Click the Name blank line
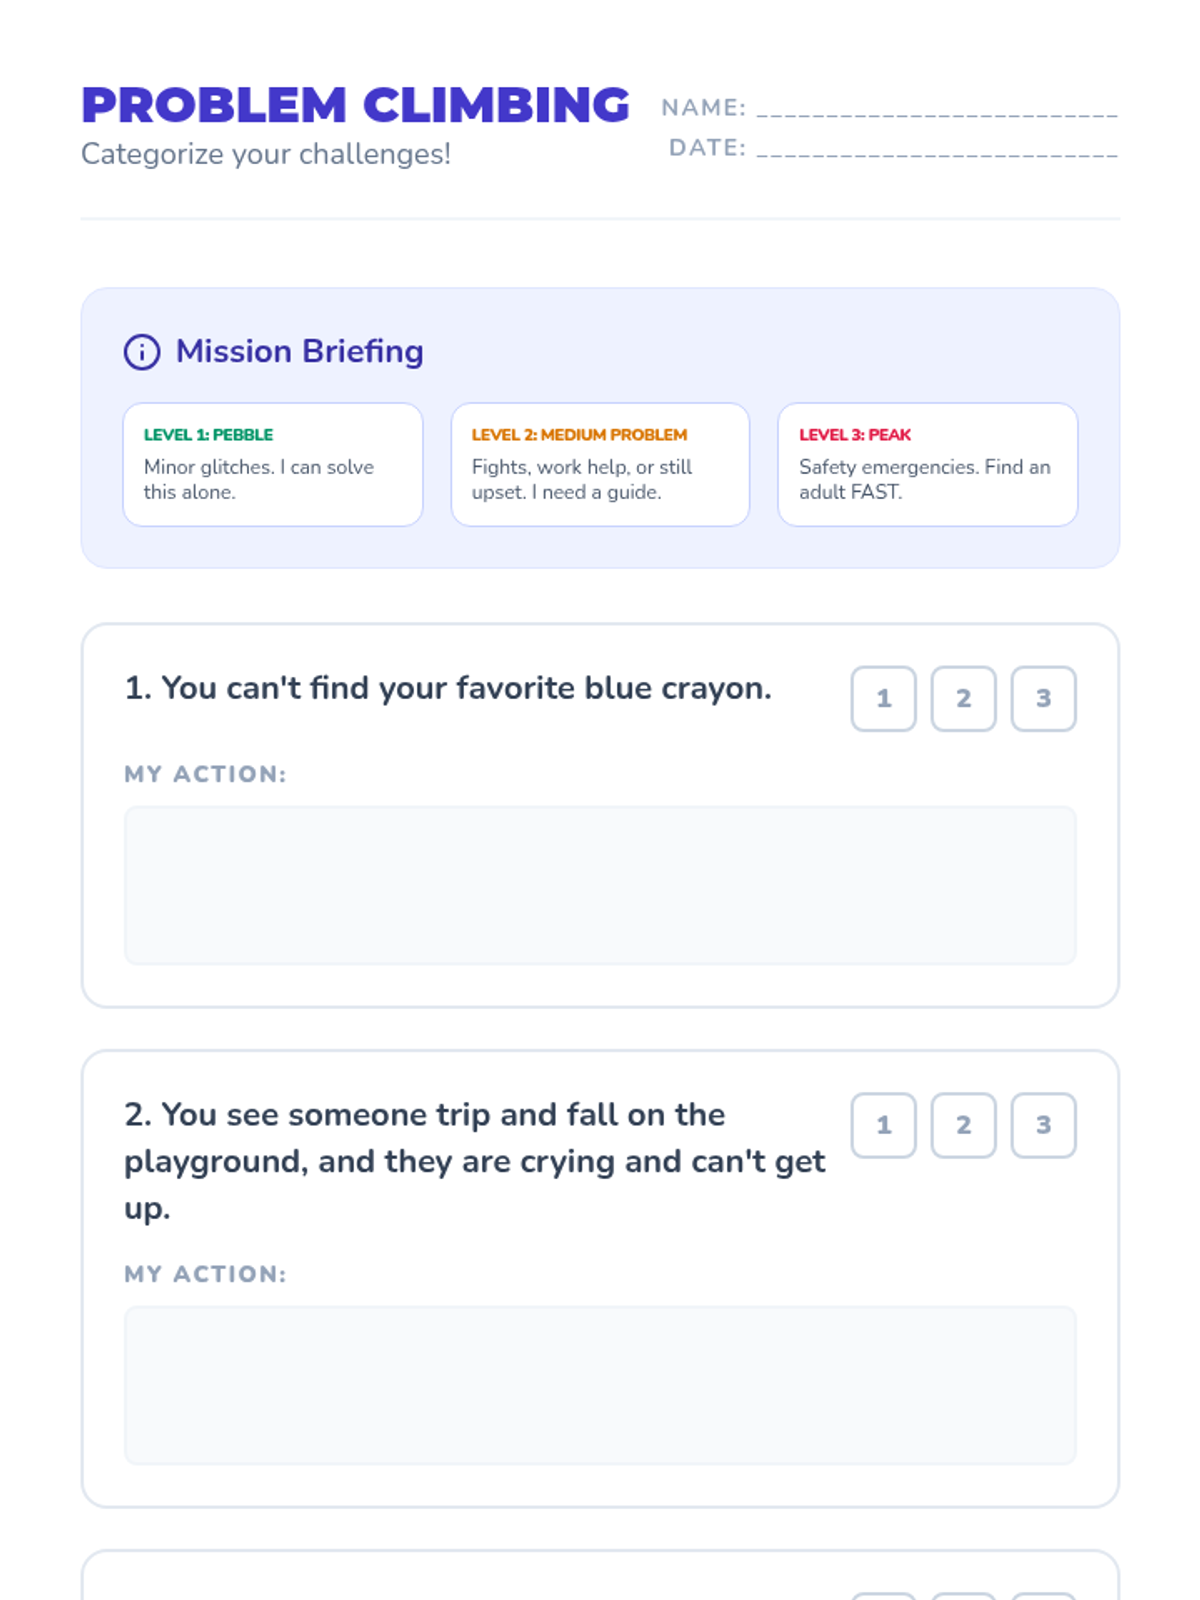The width and height of the screenshot is (1200, 1600). [937, 108]
